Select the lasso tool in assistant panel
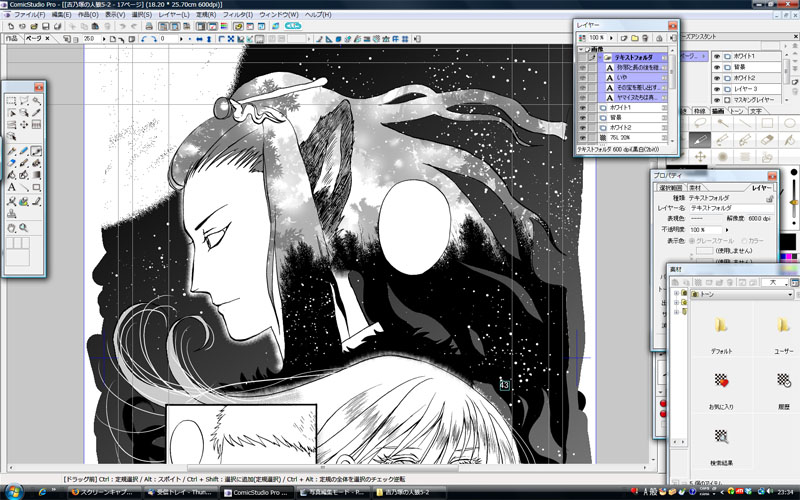Screen dimensions: 800x500 click(x=701, y=123)
